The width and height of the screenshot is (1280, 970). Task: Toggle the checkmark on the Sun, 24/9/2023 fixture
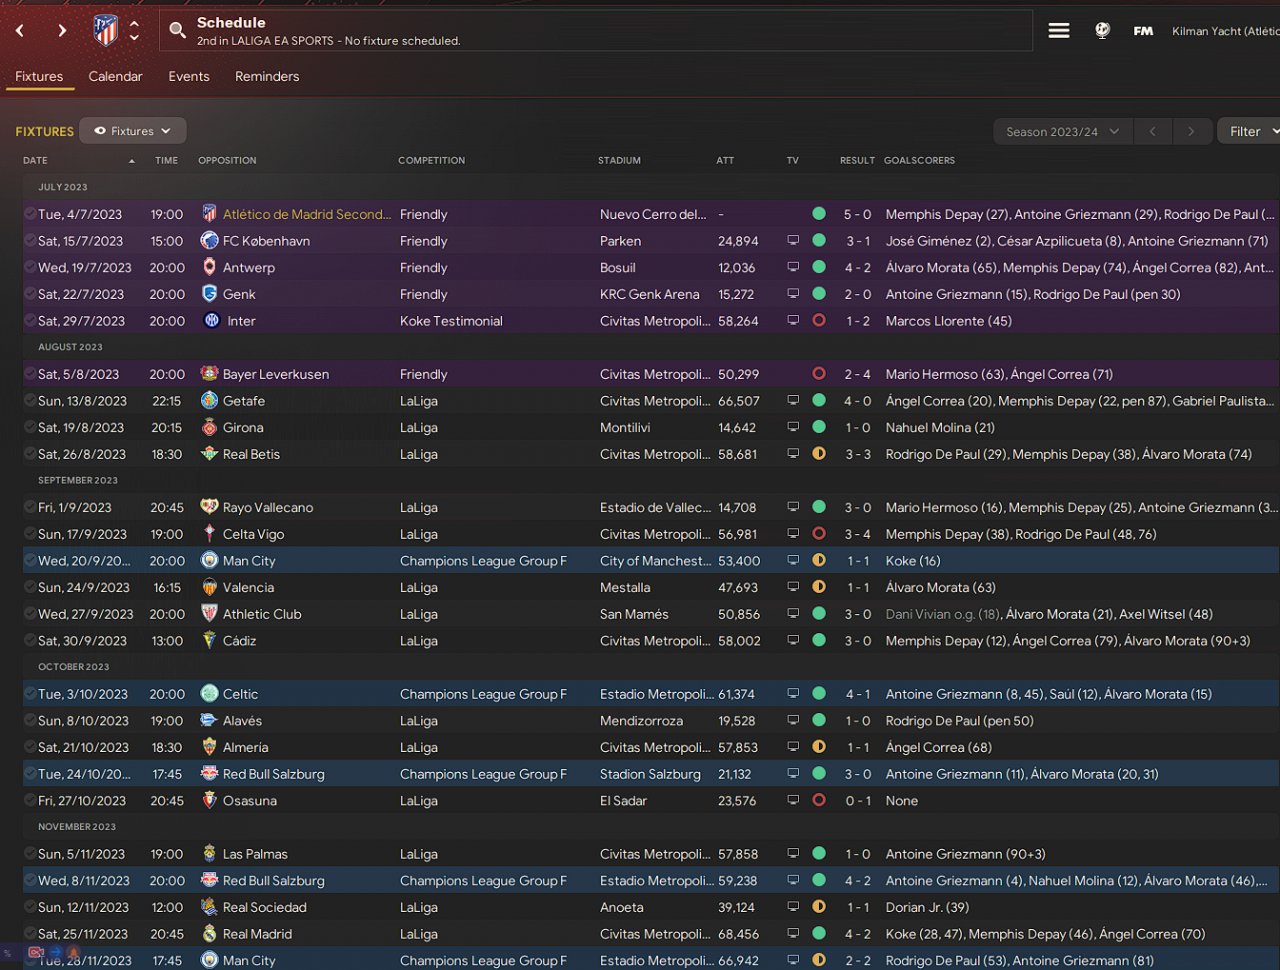pyautogui.click(x=30, y=587)
